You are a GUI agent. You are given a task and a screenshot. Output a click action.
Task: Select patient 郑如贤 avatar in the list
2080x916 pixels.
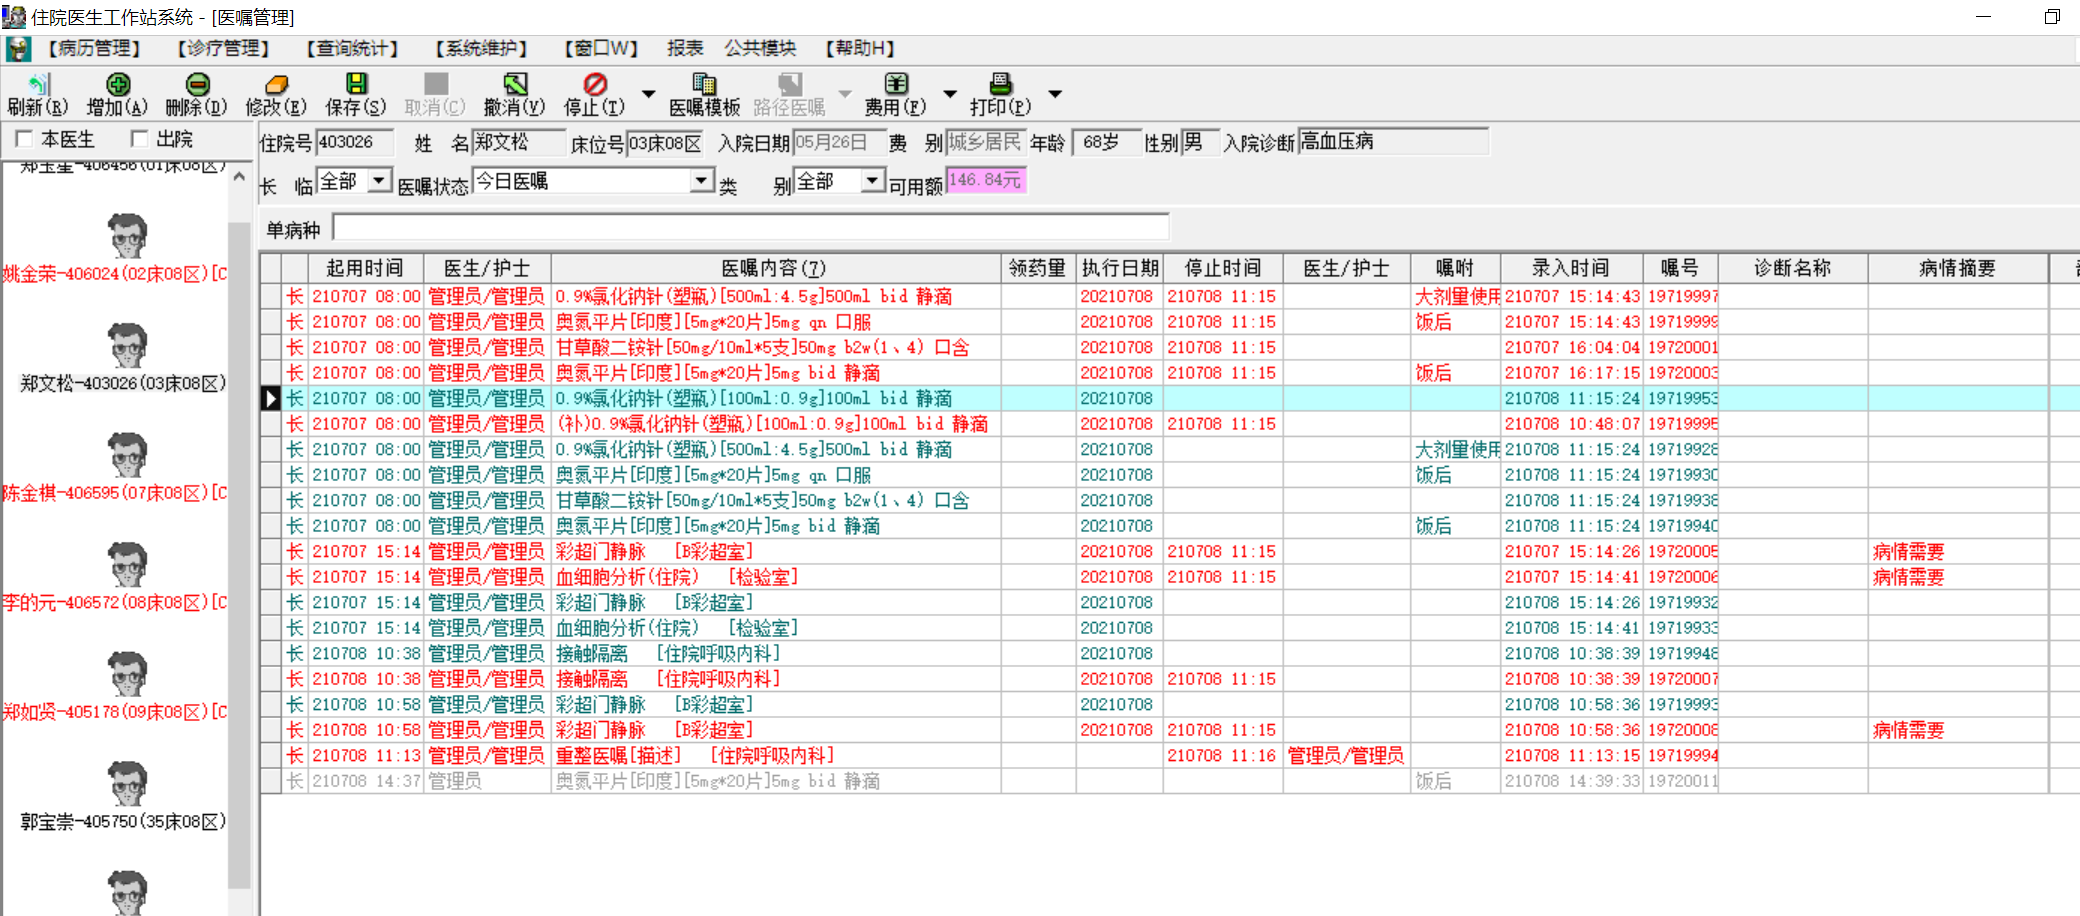pos(127,676)
